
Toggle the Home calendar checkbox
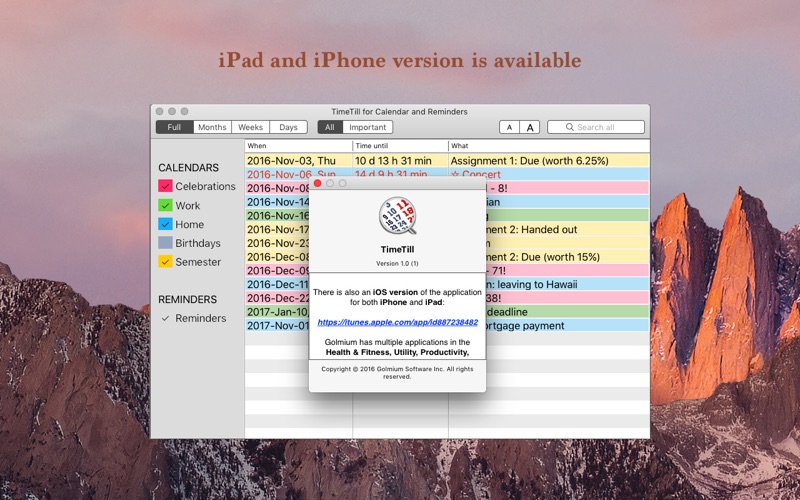tap(165, 224)
